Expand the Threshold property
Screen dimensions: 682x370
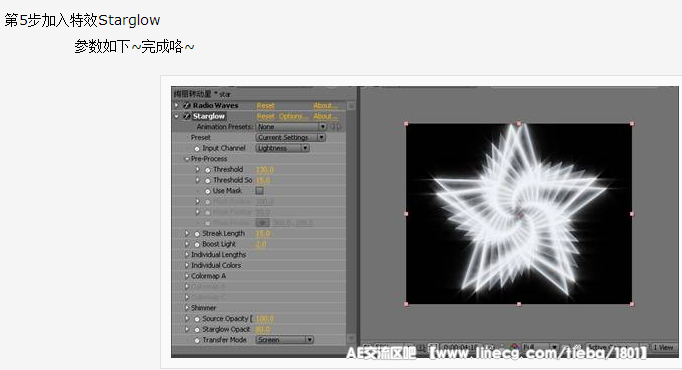tap(197, 170)
